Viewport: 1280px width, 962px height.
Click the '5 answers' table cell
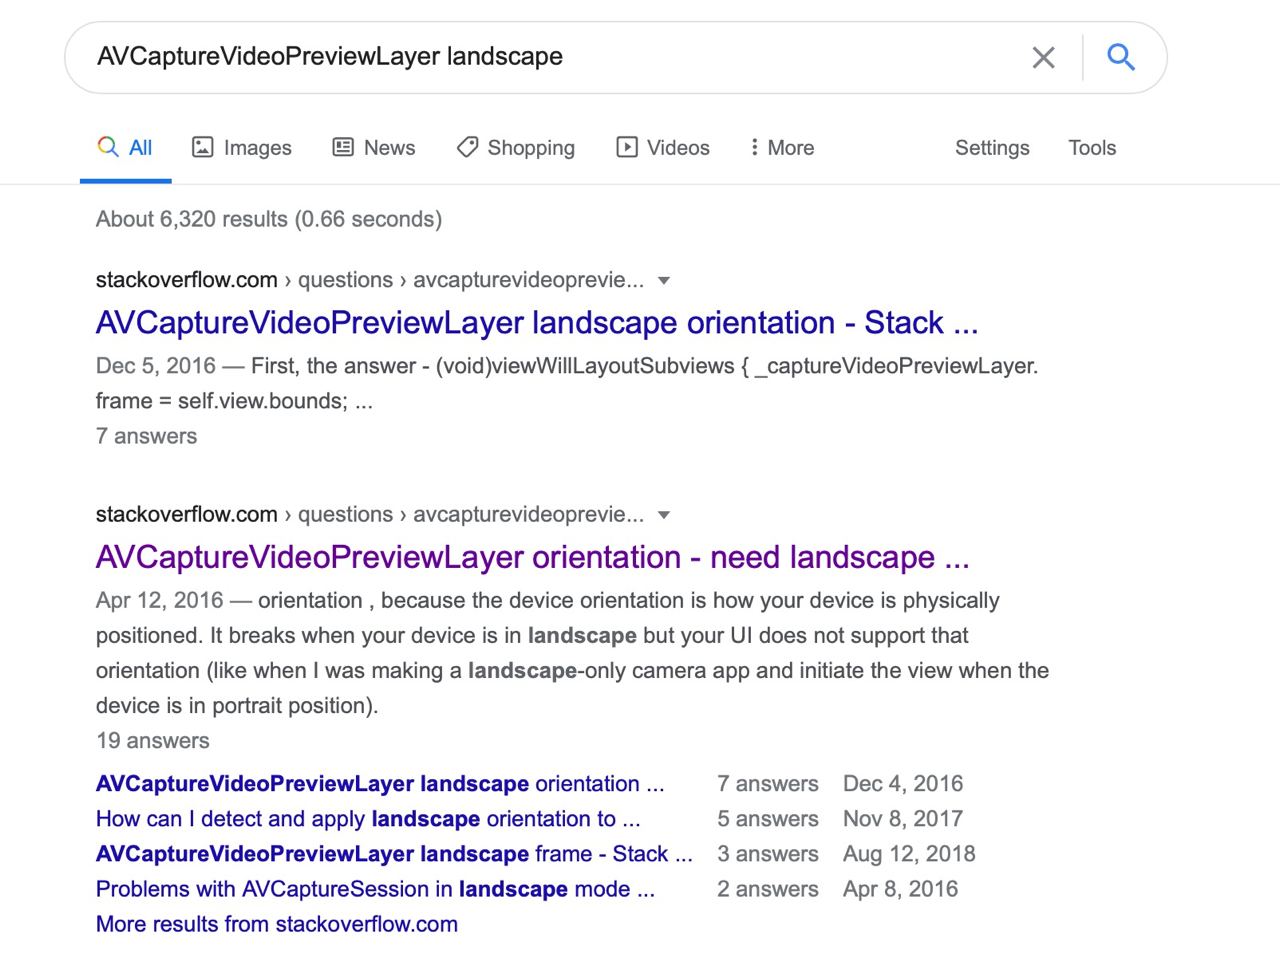point(768,819)
